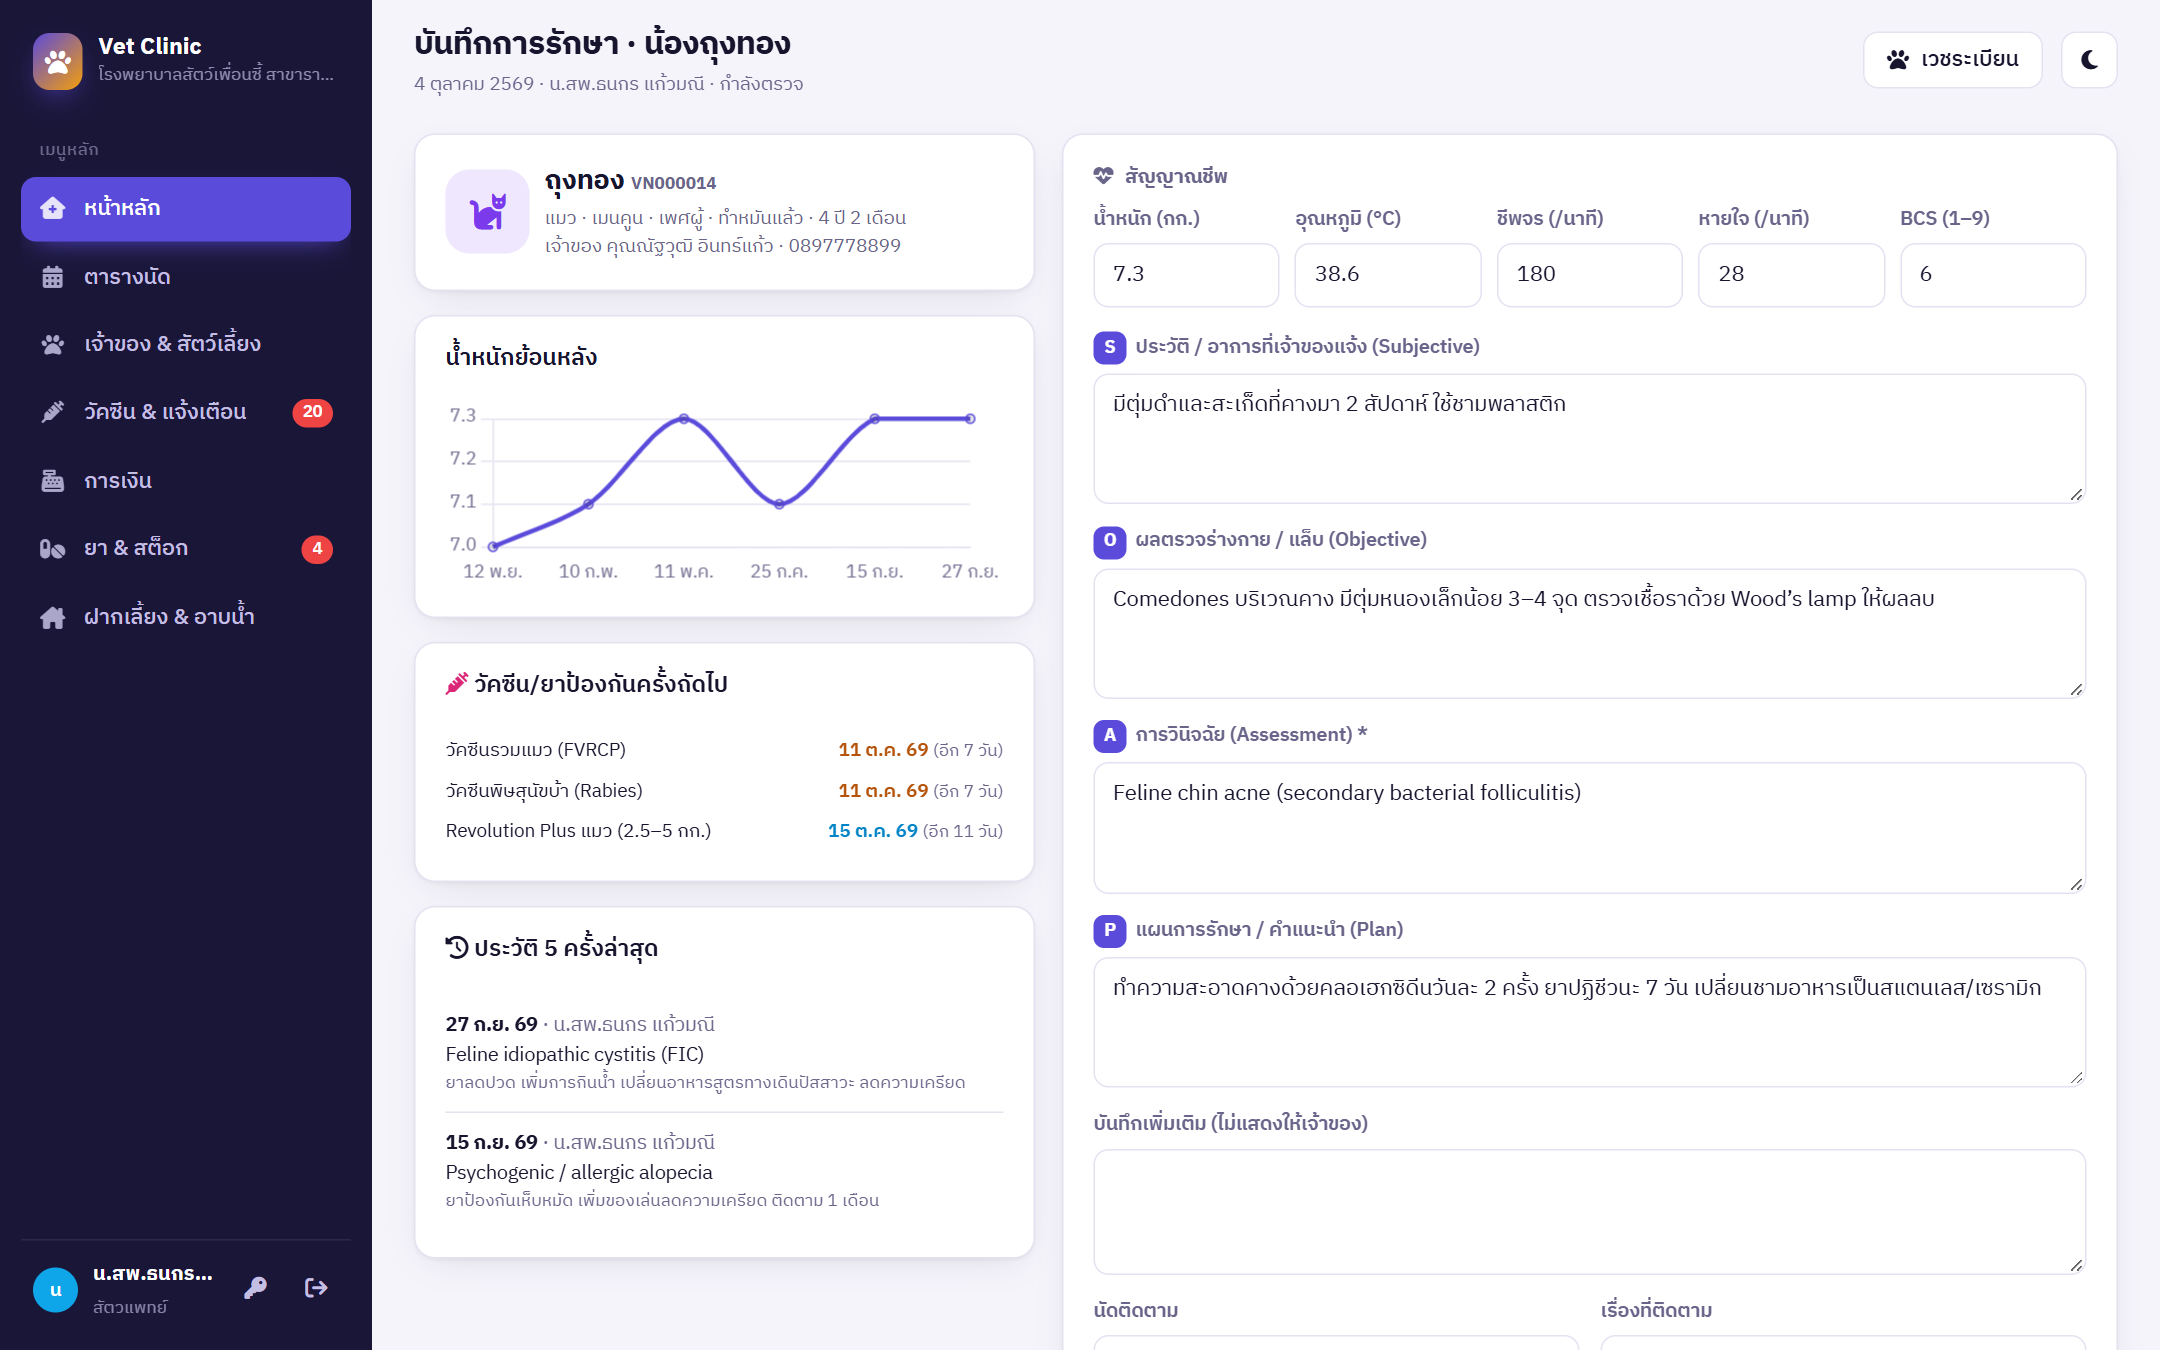
Task: Open ตารางนัด appointment schedule
Action: coord(186,277)
